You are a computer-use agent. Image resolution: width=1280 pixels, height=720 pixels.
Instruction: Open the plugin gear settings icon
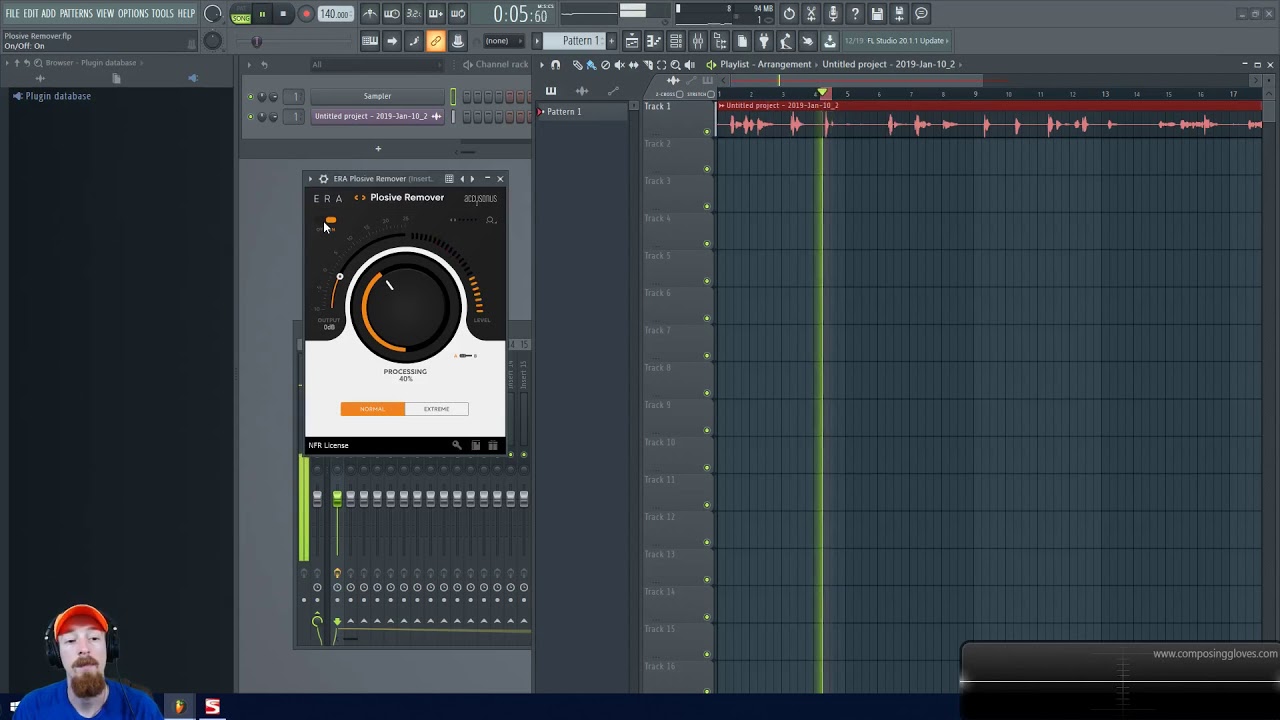(x=323, y=179)
